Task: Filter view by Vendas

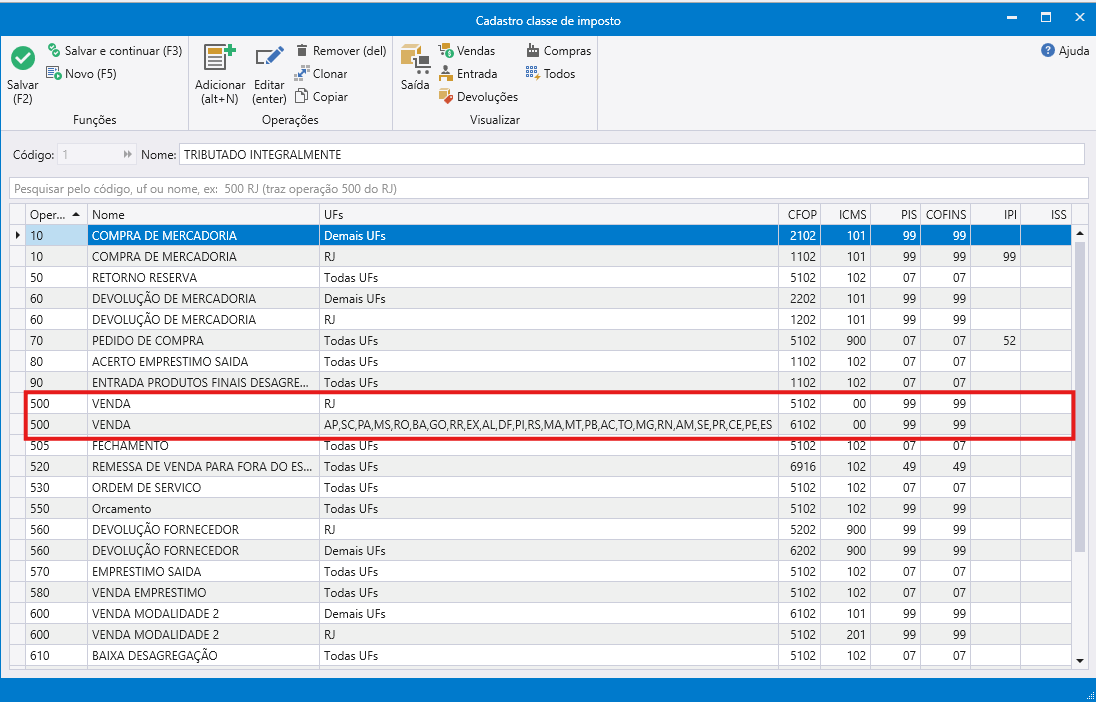Action: click(467, 50)
